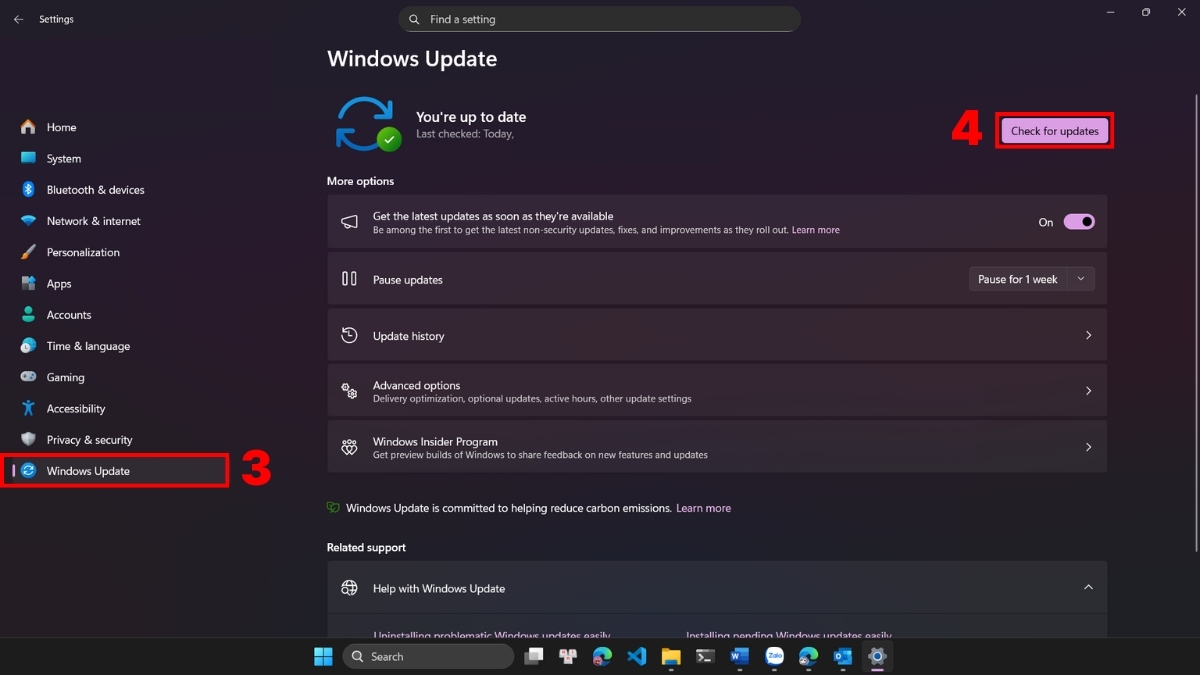Click the search field Find a setting
Viewport: 1200px width, 675px height.
tap(600, 19)
